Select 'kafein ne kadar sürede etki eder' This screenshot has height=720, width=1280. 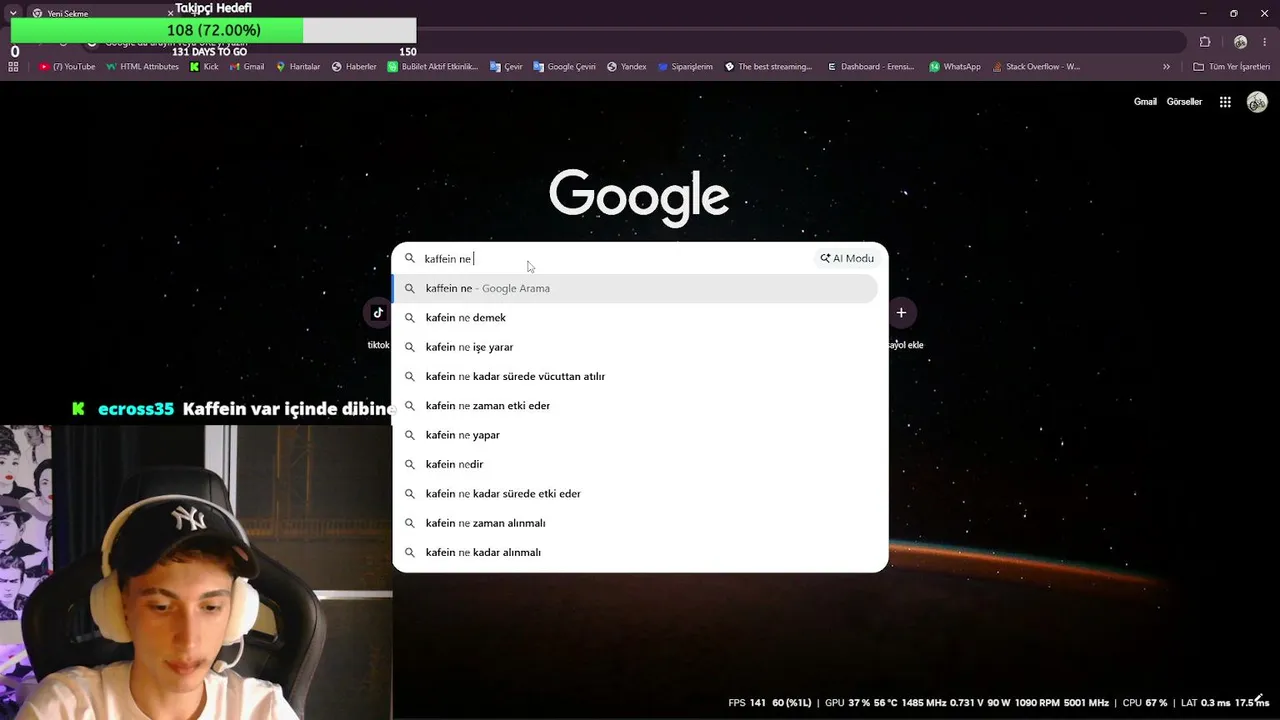click(x=635, y=494)
